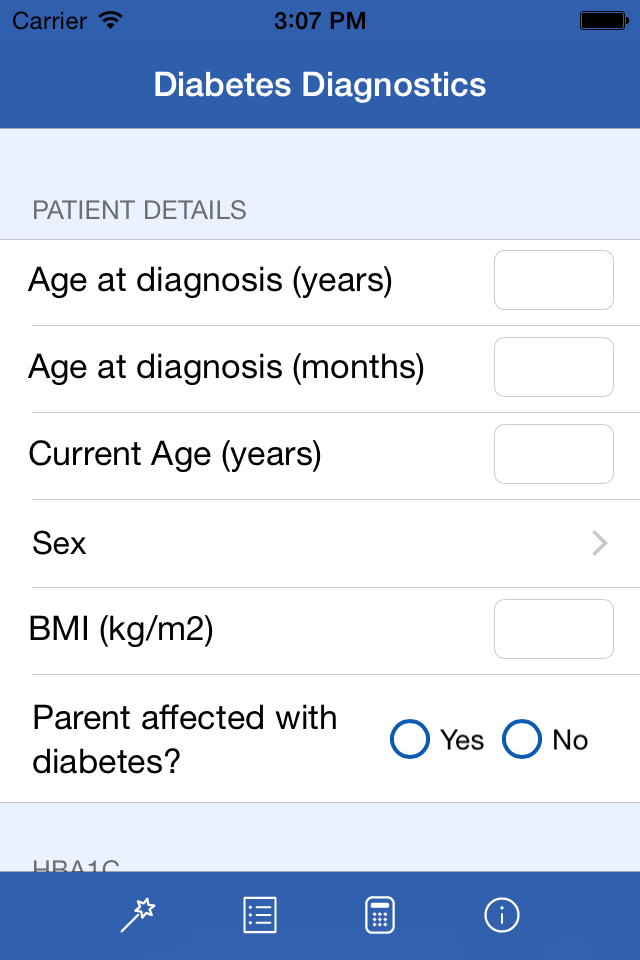Open the calculator tab icon

(380, 915)
